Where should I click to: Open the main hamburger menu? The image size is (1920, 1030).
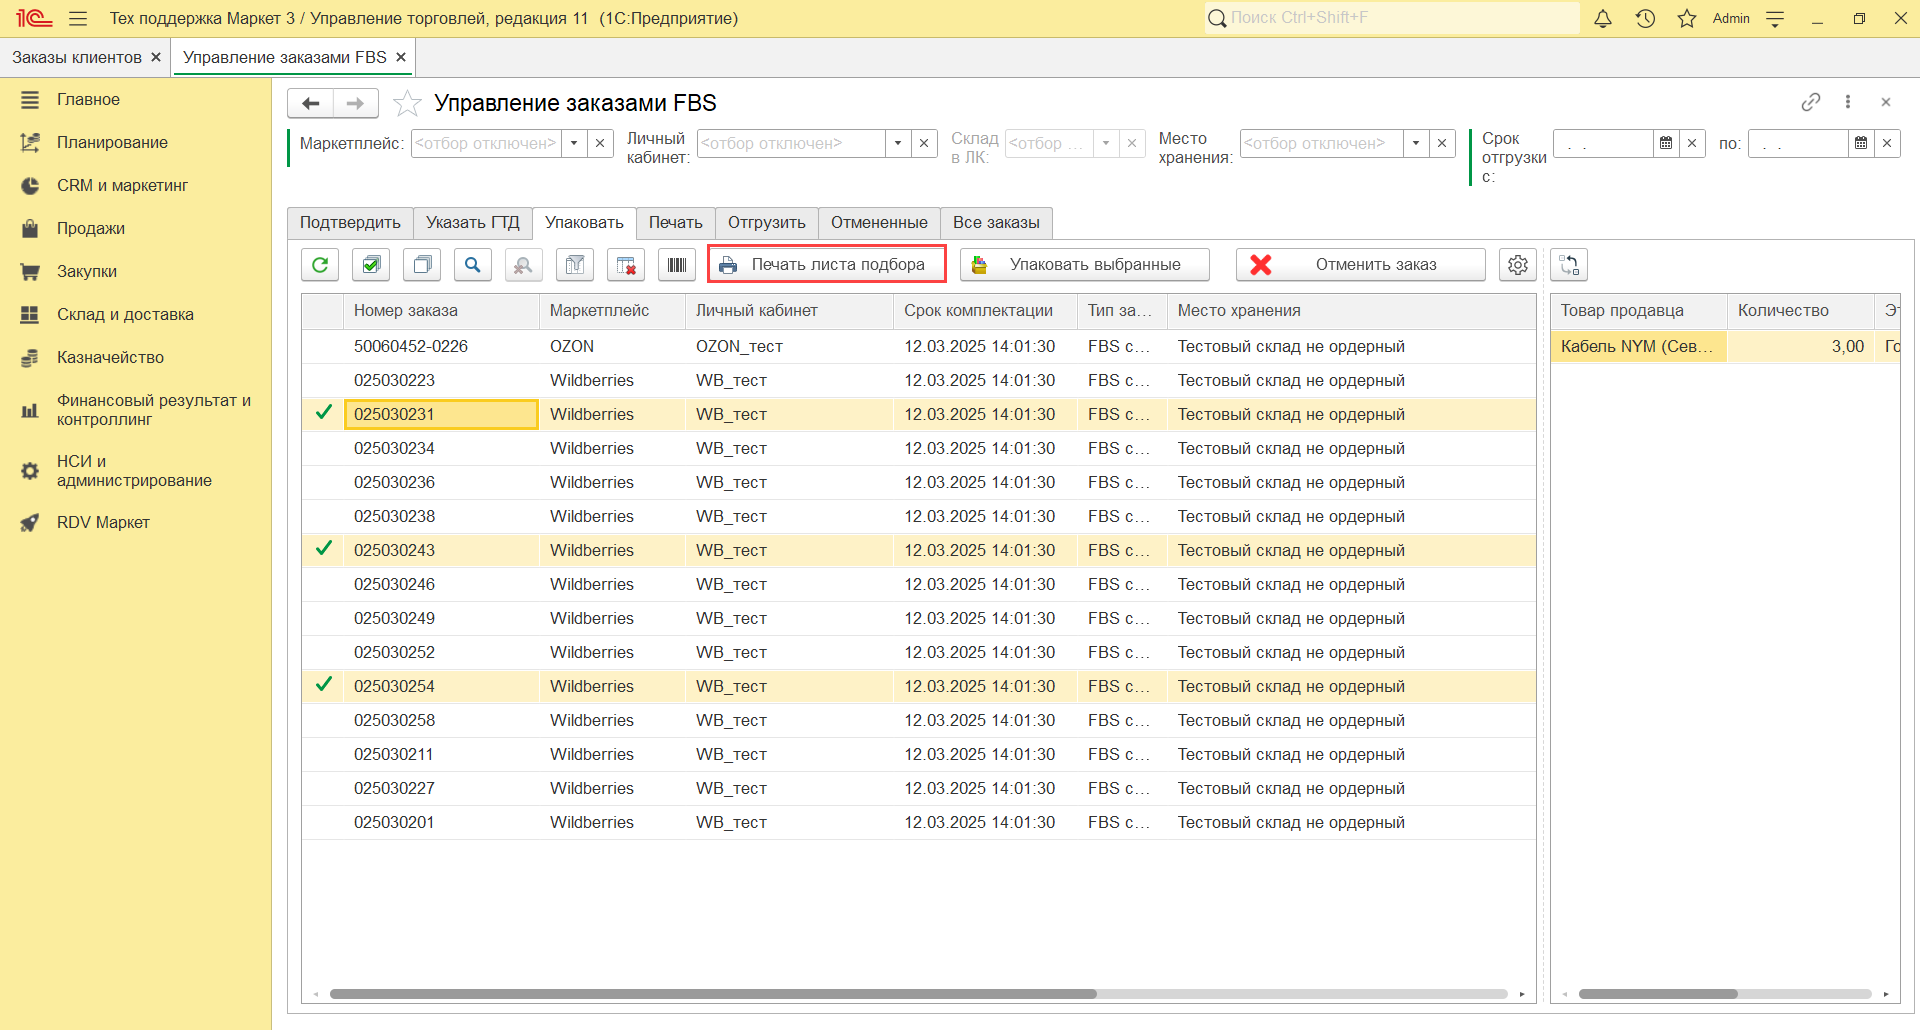78,18
